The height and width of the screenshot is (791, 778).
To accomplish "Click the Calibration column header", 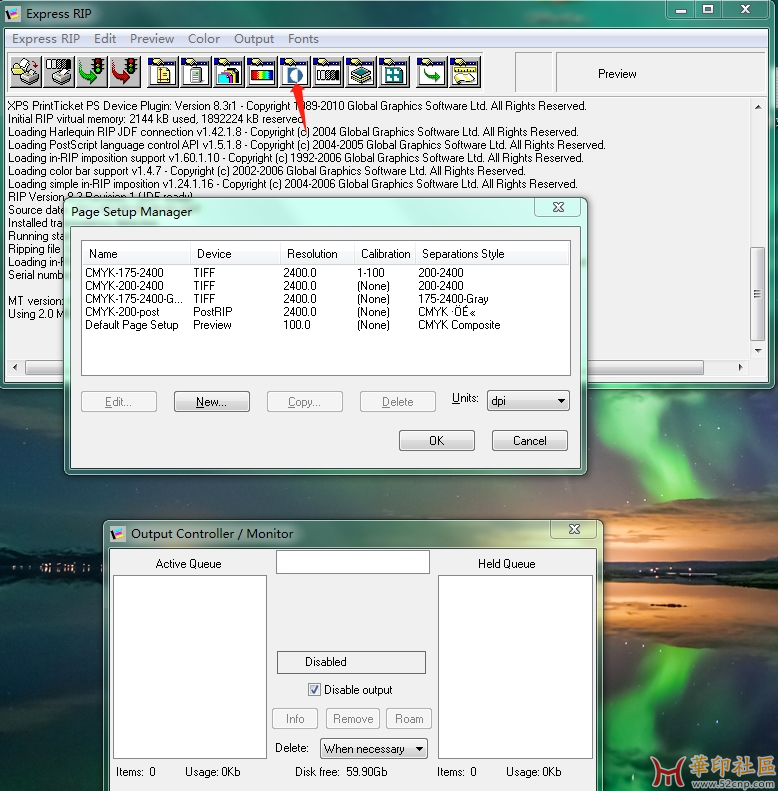I will tap(385, 254).
